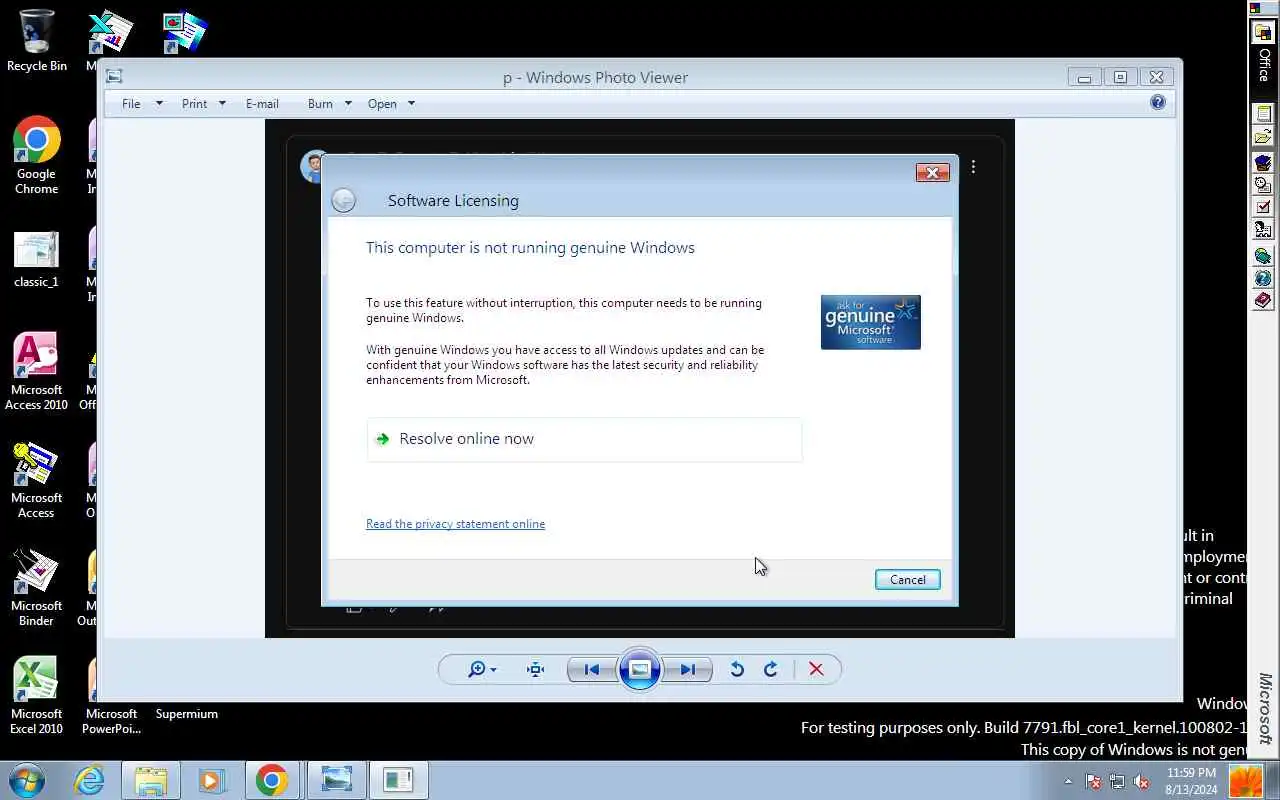Viewport: 1280px width, 800px height.
Task: Expand the Print dropdown arrow
Action: coord(222,103)
